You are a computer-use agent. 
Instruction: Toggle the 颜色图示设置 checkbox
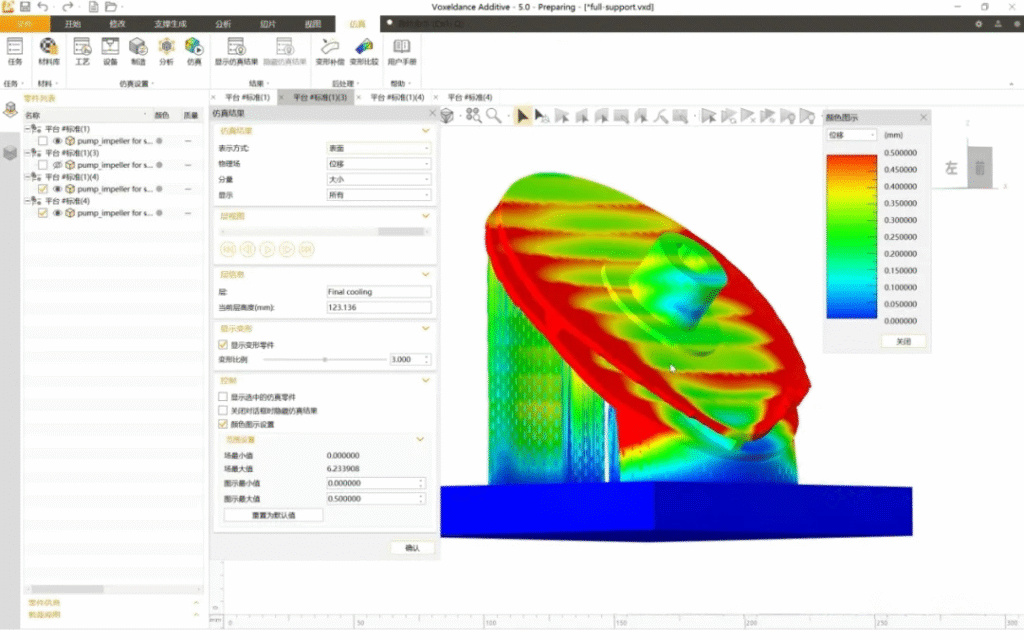(x=222, y=424)
